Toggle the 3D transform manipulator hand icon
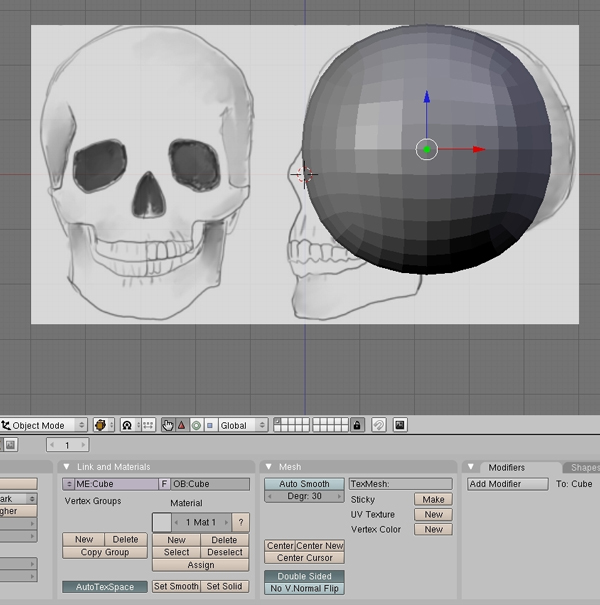The height and width of the screenshot is (605, 600). pos(167,425)
